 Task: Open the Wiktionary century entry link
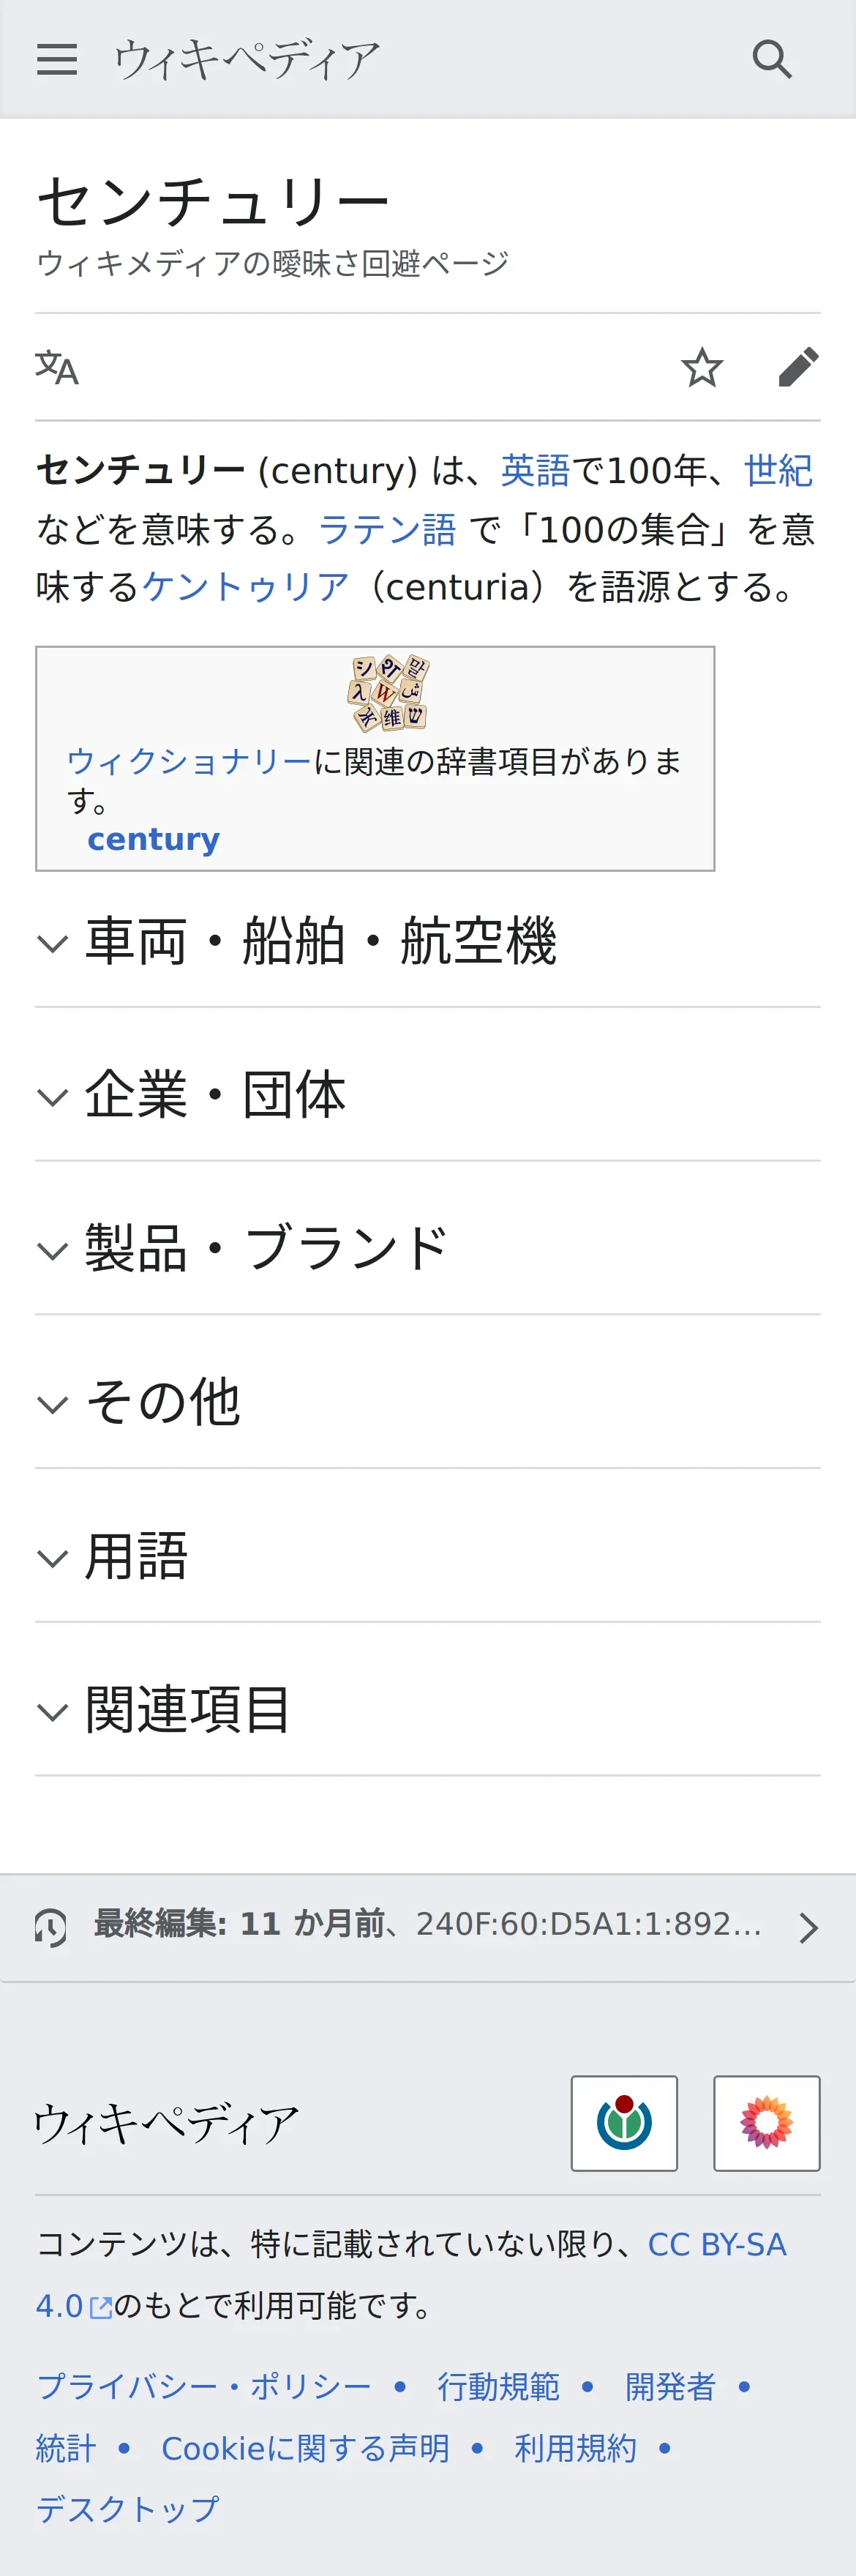[x=153, y=839]
